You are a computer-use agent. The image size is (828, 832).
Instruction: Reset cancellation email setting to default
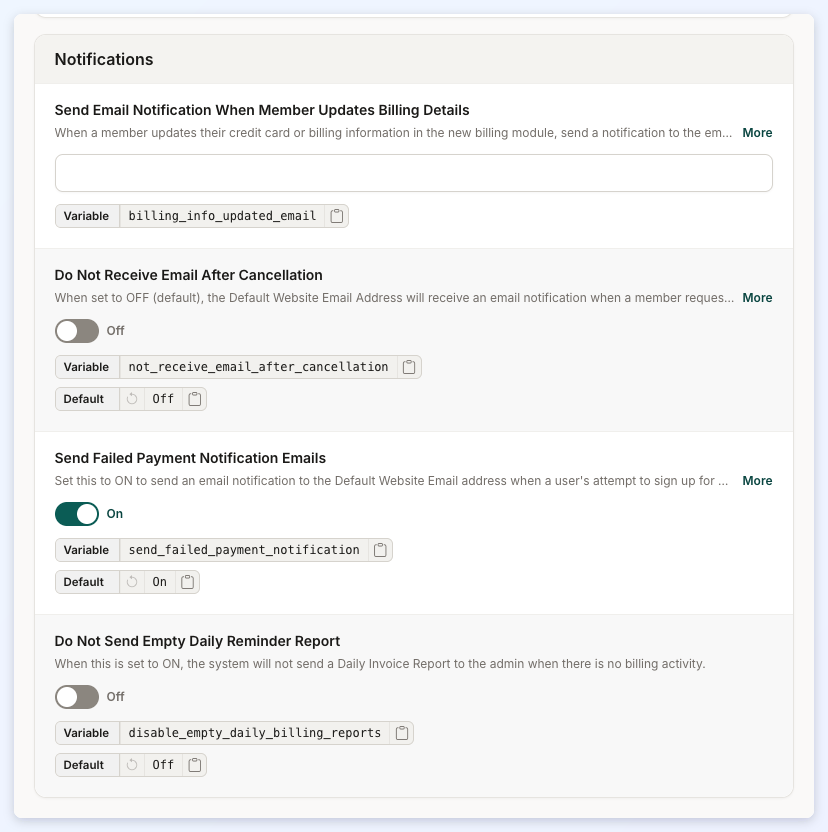point(132,399)
